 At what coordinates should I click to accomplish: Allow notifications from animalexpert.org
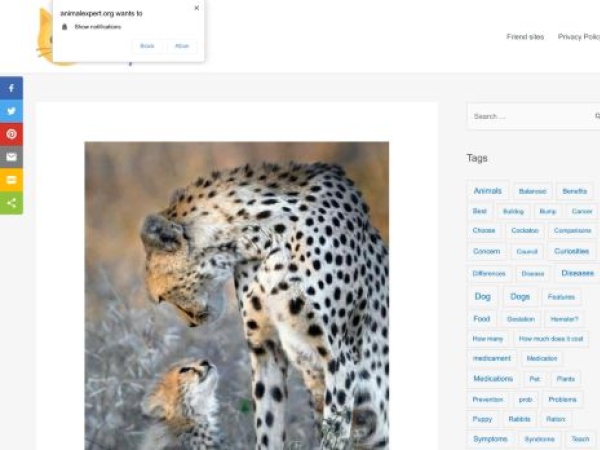click(181, 46)
